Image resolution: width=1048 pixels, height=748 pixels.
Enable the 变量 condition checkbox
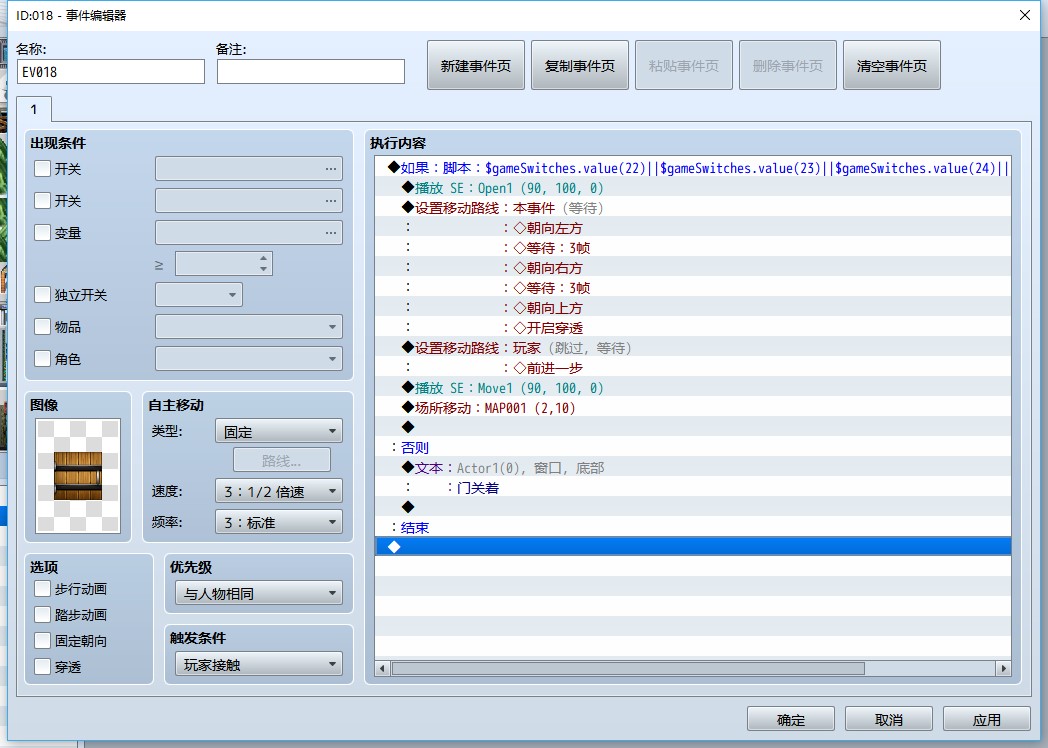pos(42,233)
